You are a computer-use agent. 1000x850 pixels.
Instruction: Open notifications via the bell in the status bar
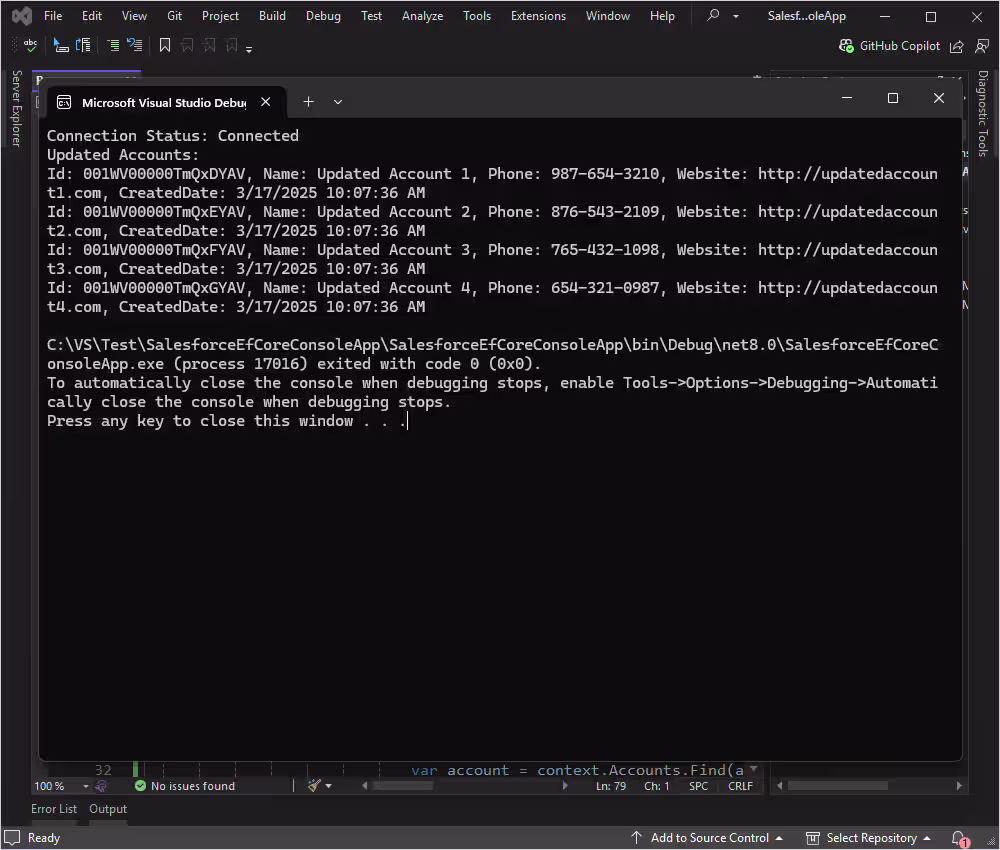tap(958, 838)
